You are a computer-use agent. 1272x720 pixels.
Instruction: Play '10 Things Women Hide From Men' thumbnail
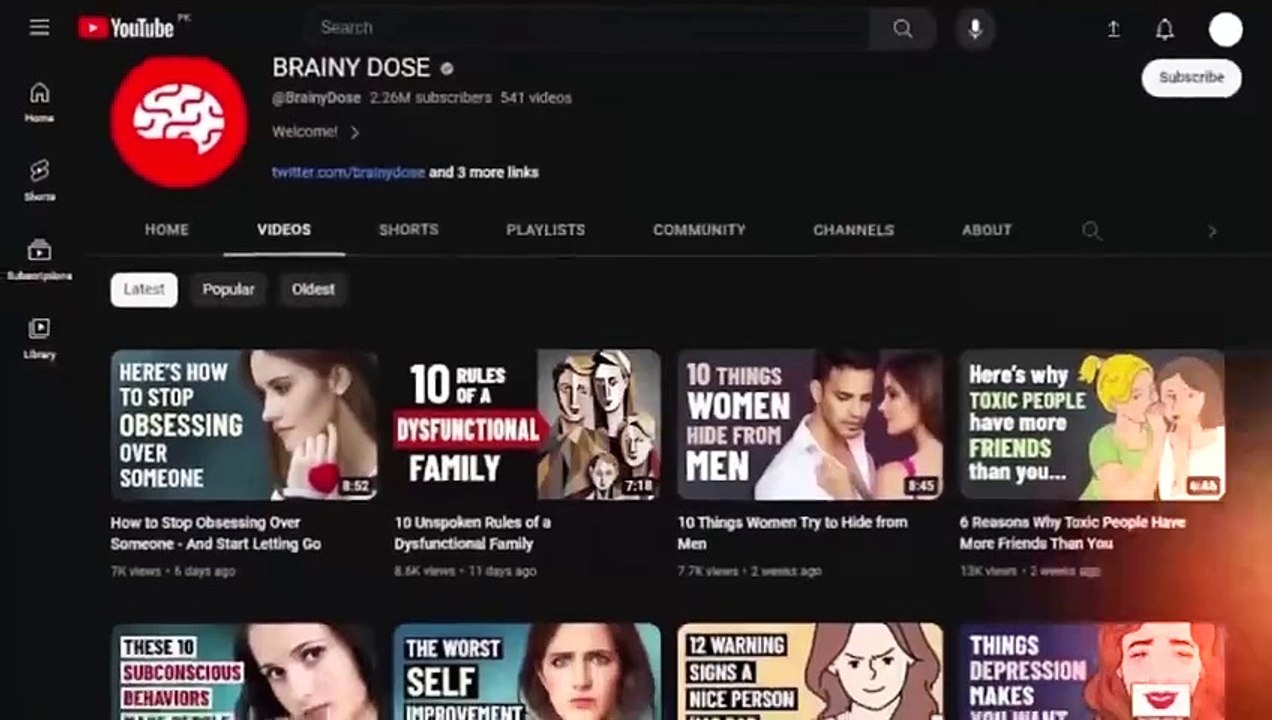810,424
